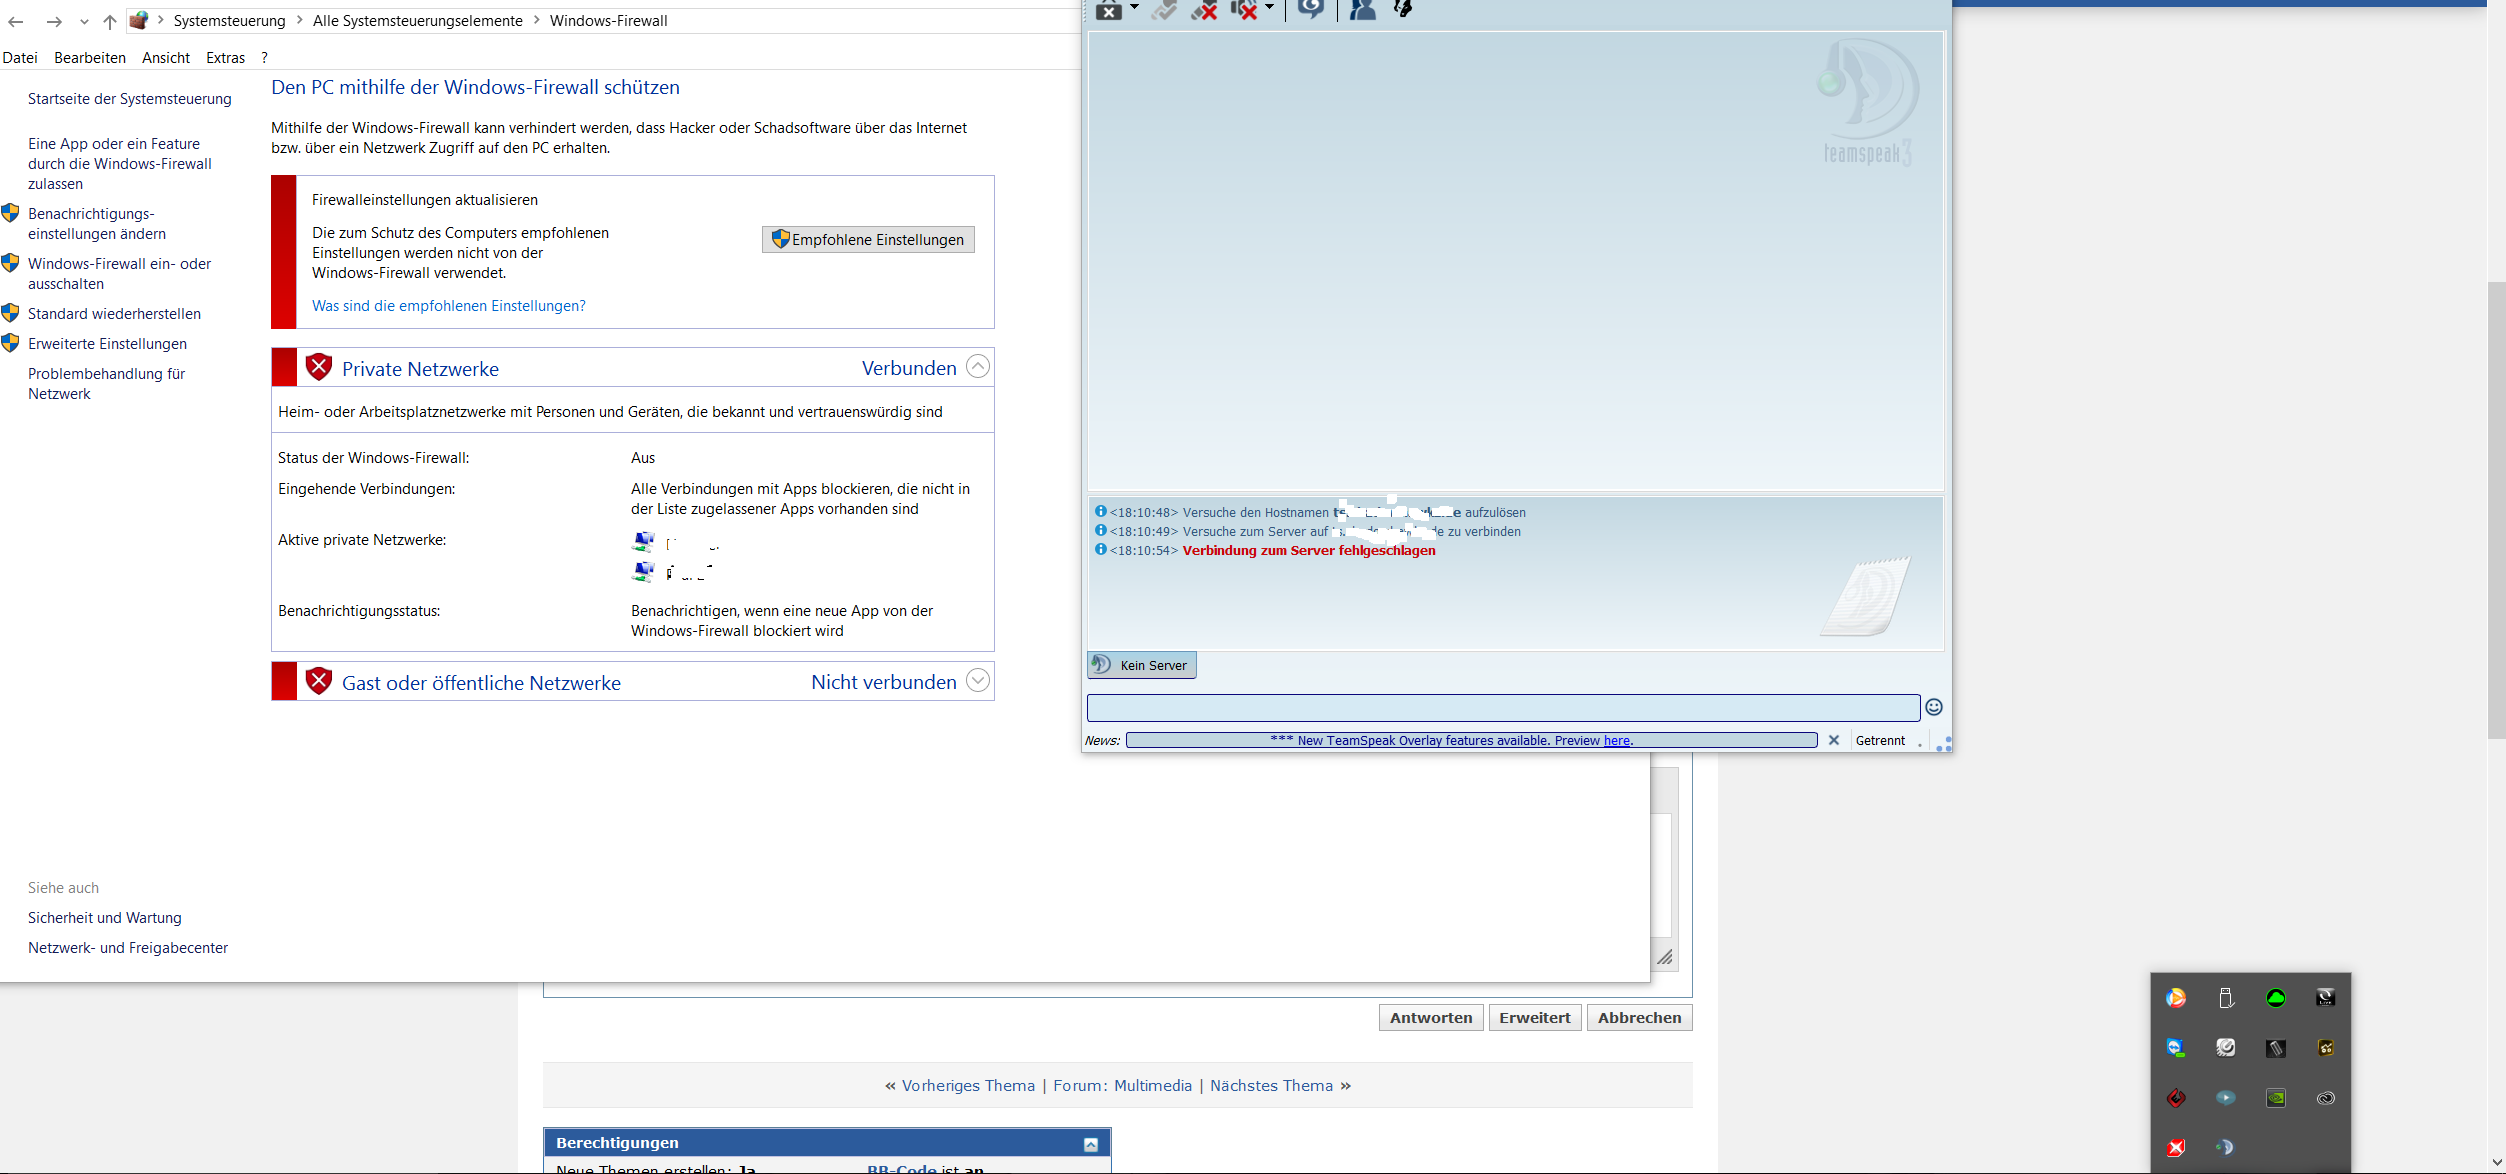
Task: Open the TeamSpeak contacts icon
Action: 1362,10
